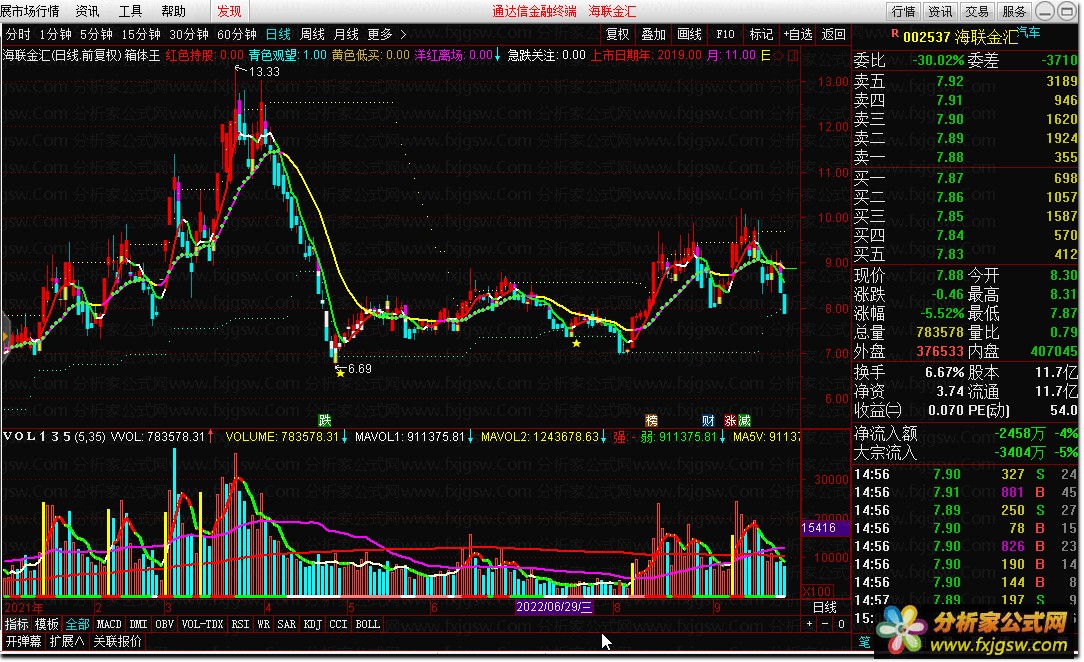Open the red 发现 menu item
This screenshot has width=1084, height=662.
click(229, 11)
